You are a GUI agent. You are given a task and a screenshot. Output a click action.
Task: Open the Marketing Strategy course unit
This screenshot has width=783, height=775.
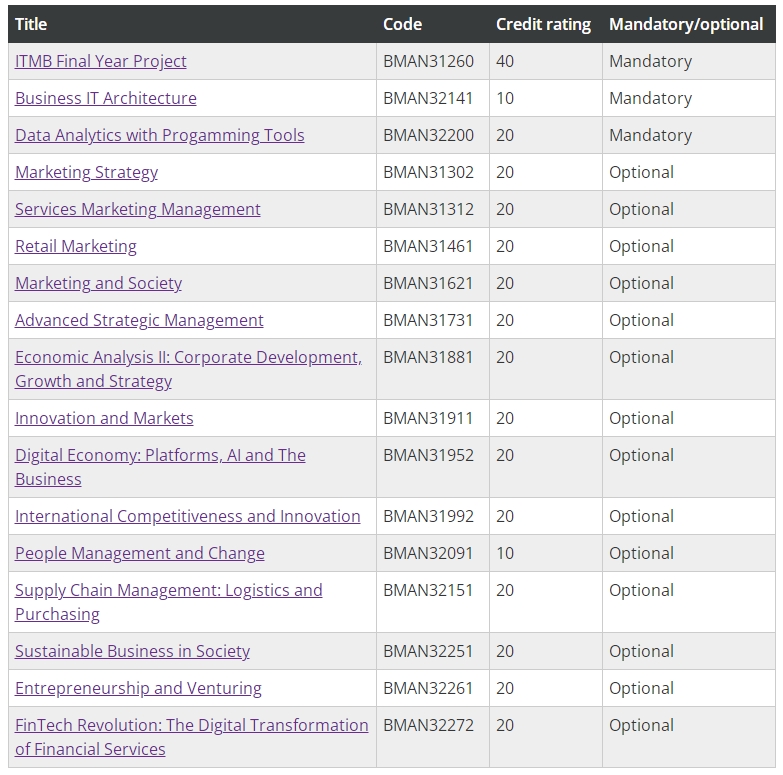tap(86, 172)
